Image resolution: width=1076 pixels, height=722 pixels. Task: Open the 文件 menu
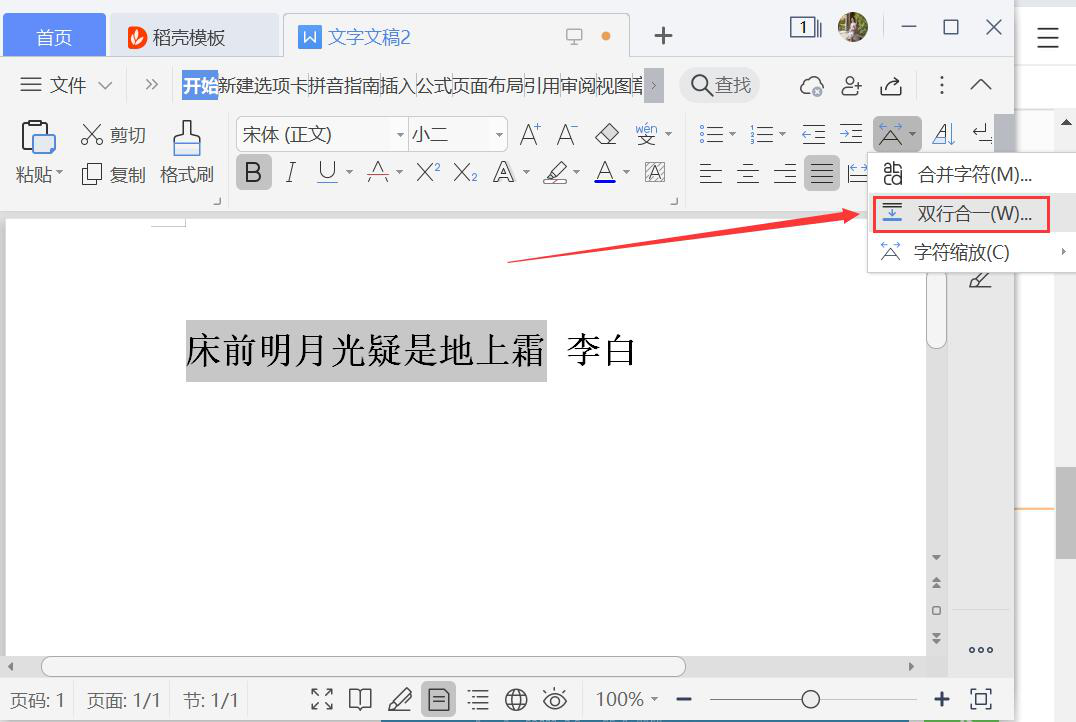coord(66,85)
